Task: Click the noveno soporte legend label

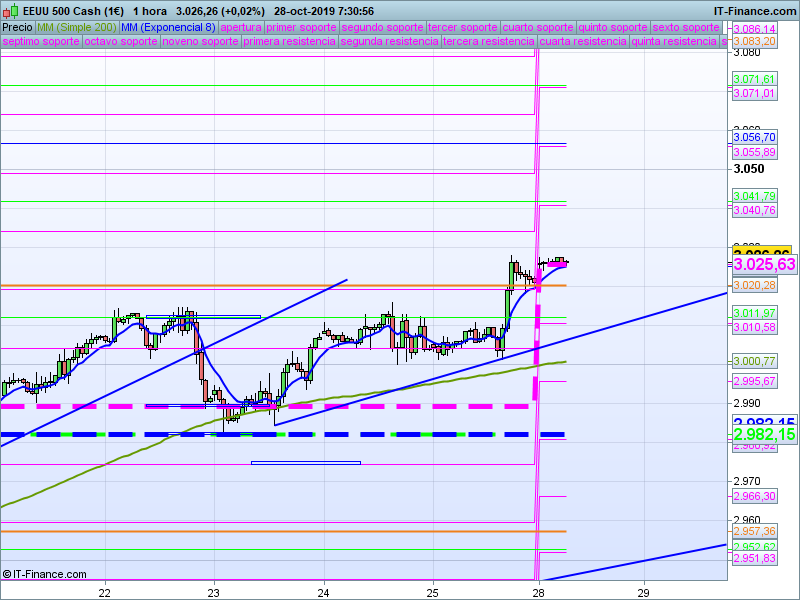Action: pyautogui.click(x=201, y=41)
